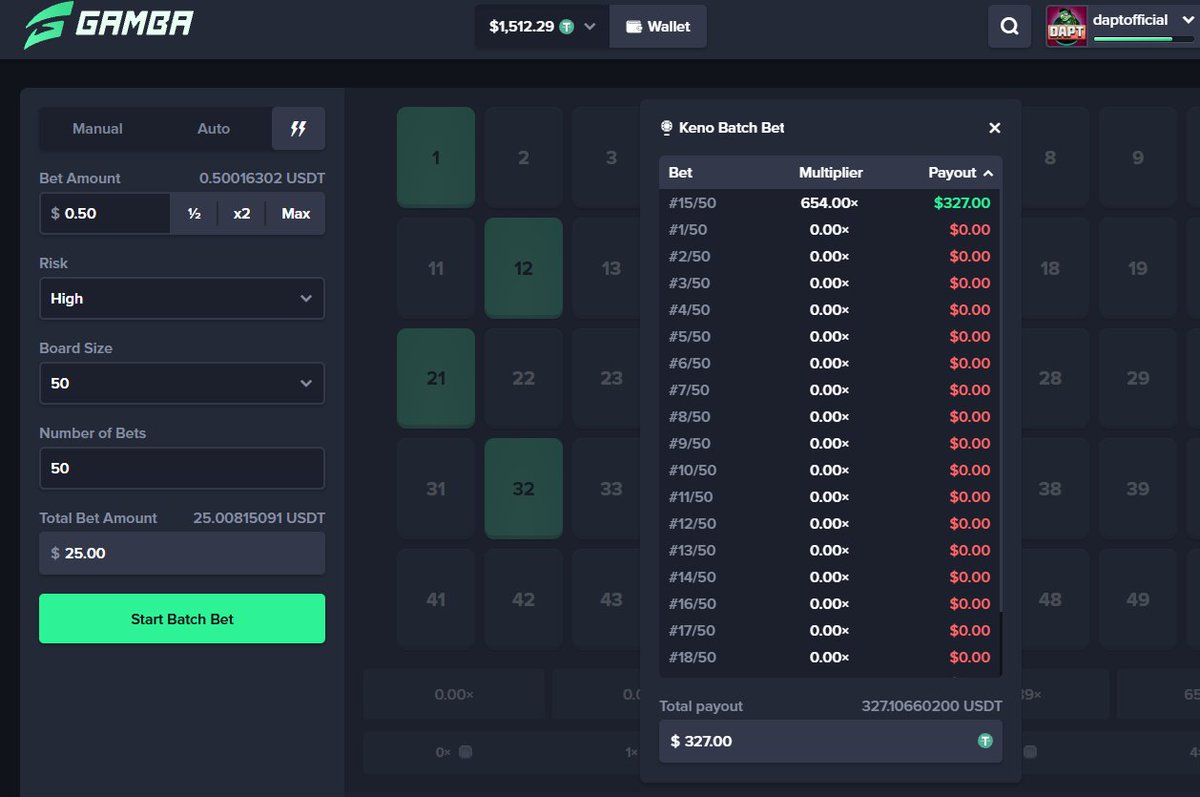This screenshot has width=1200, height=797.
Task: Select the batch bet lightning icon tab
Action: (x=298, y=129)
